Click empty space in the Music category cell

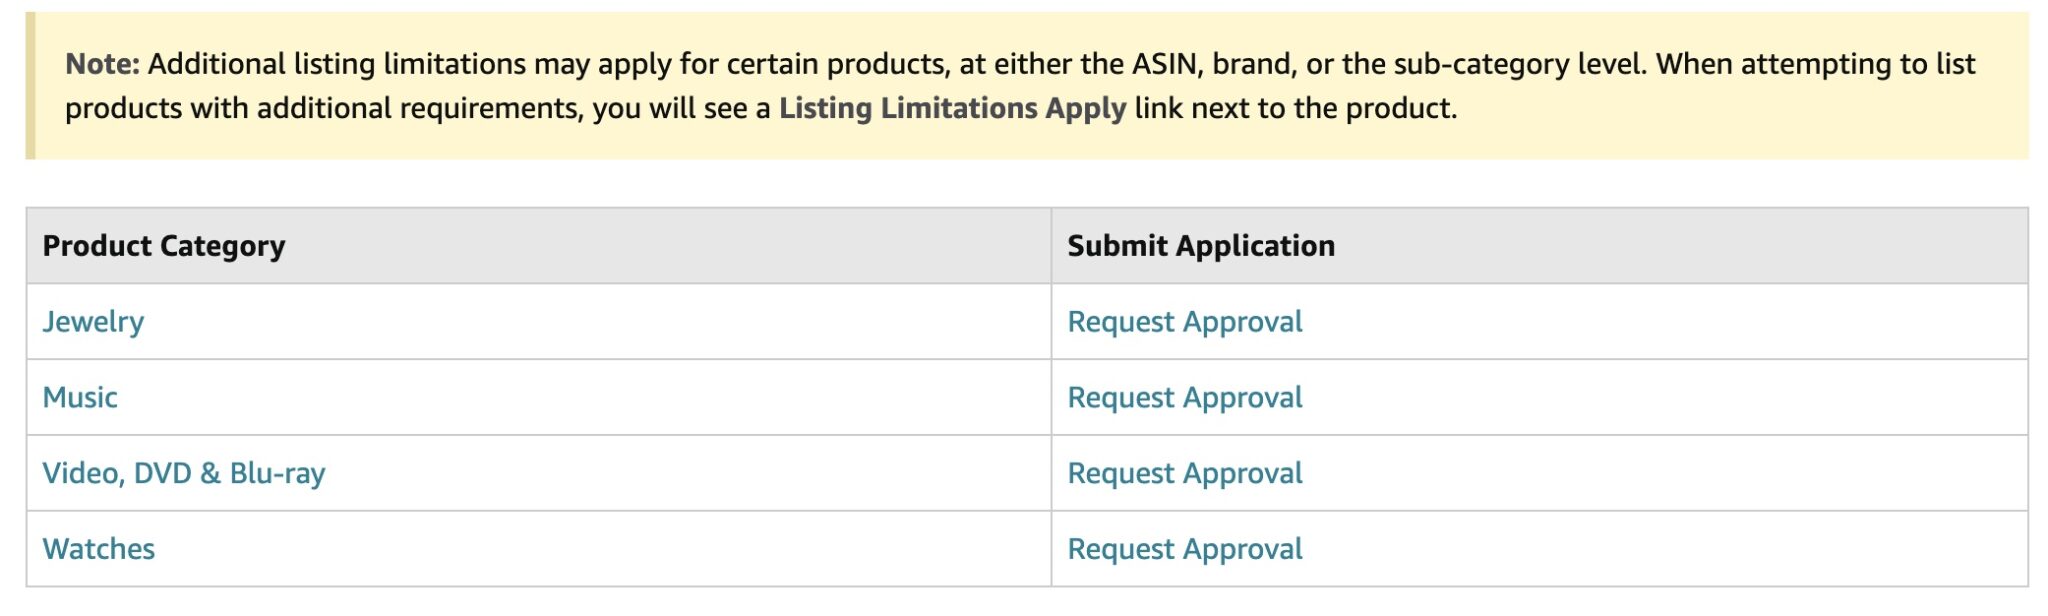point(580,398)
